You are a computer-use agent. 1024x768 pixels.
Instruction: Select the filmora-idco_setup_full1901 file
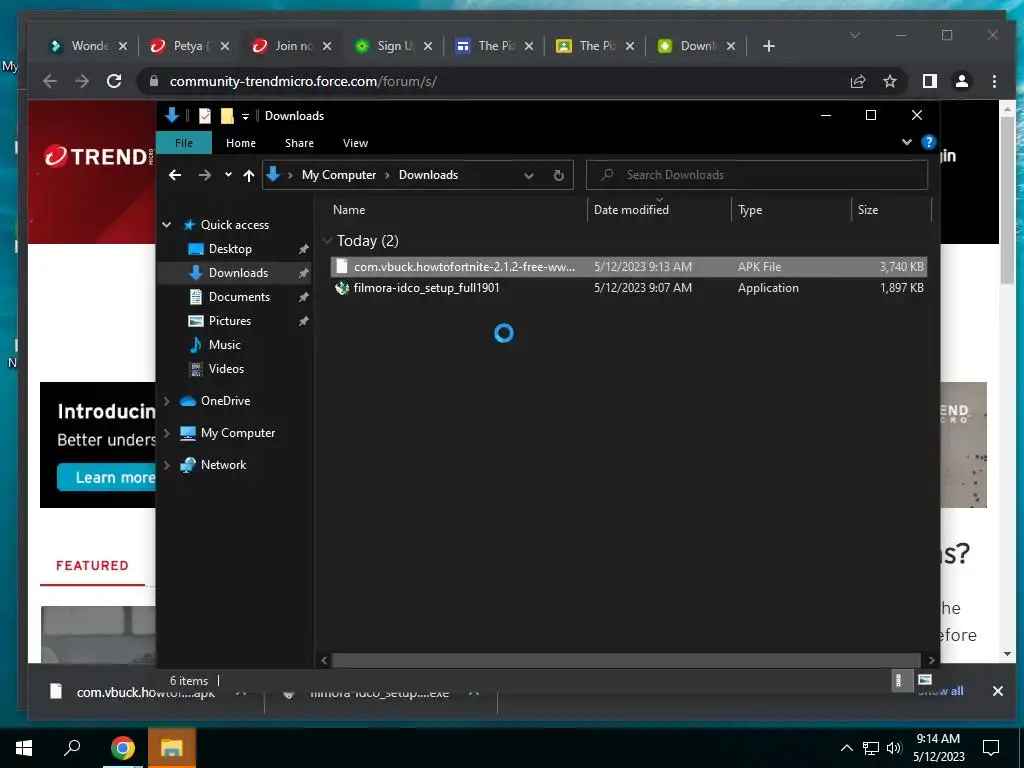[x=628, y=288]
